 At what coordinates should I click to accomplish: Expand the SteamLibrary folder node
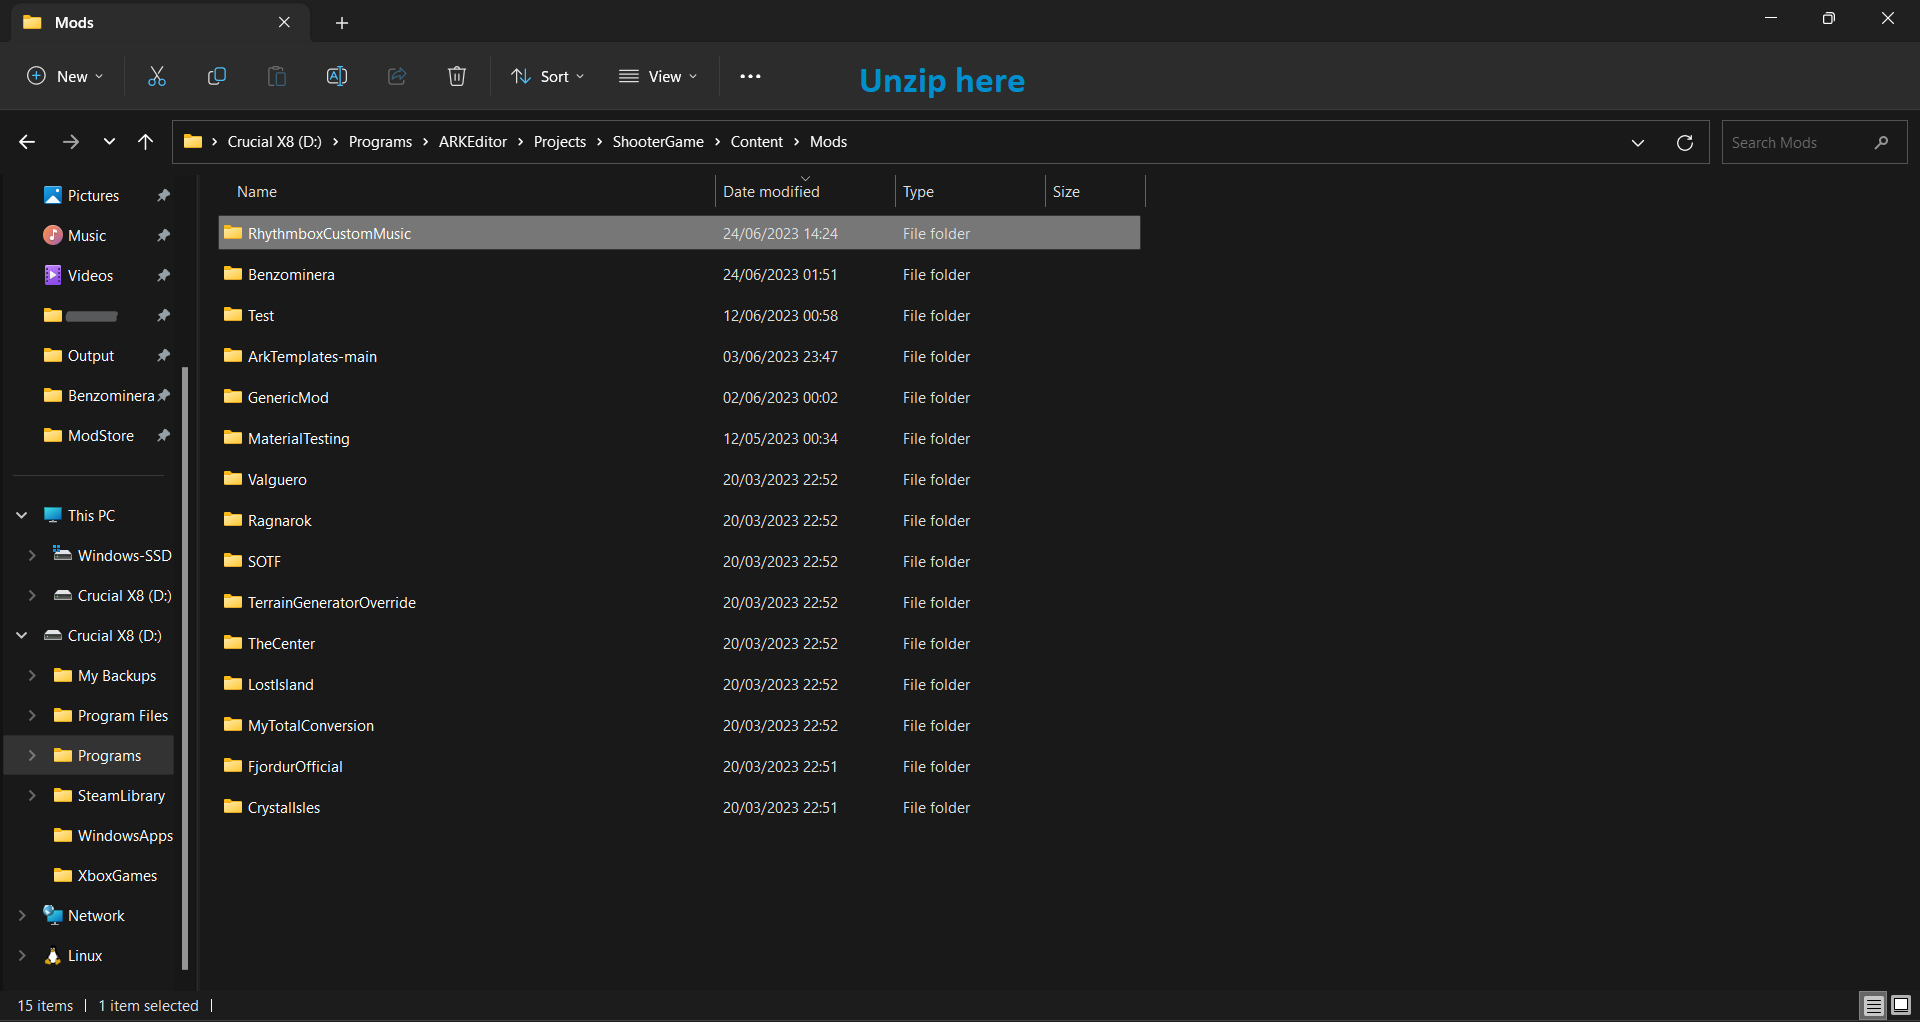[x=32, y=795]
